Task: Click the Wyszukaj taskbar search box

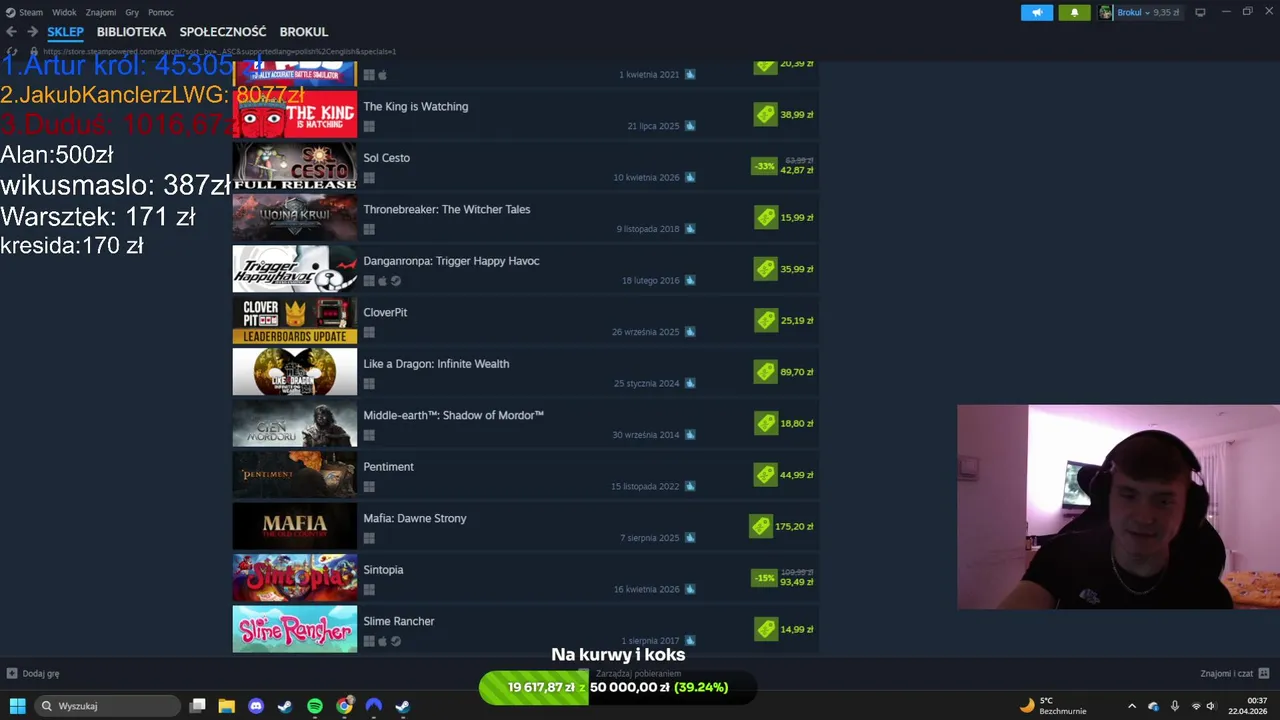Action: click(x=108, y=706)
